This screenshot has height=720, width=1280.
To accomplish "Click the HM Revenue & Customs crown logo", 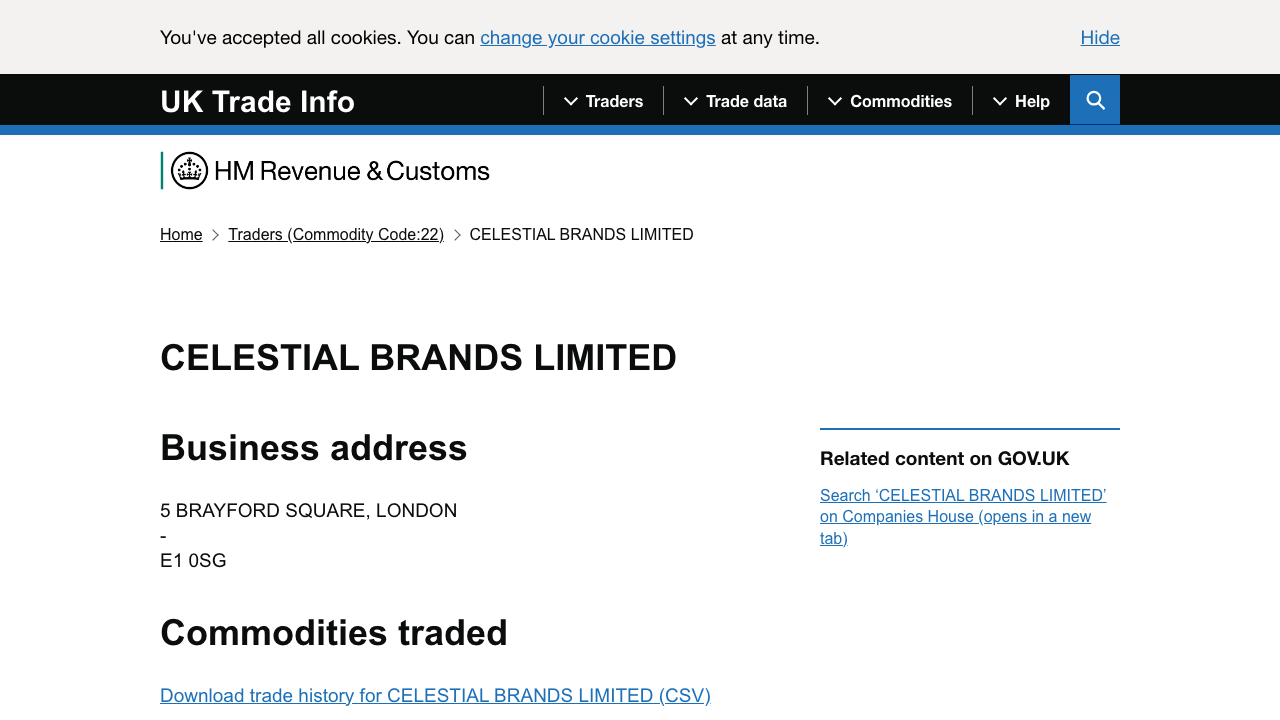I will [x=188, y=170].
